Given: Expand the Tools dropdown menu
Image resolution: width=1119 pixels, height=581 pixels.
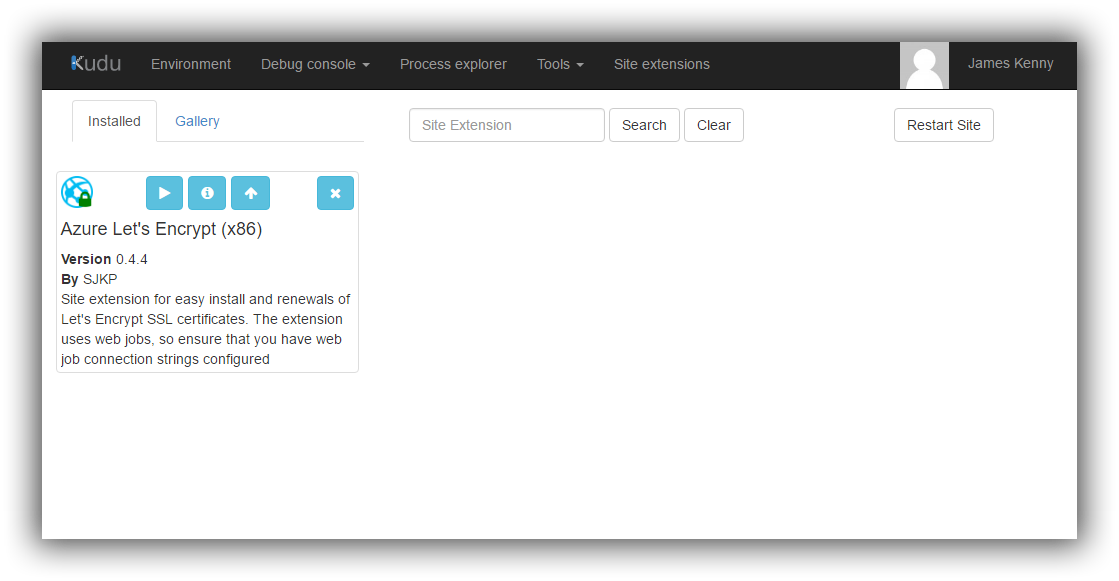Looking at the screenshot, I should 560,64.
